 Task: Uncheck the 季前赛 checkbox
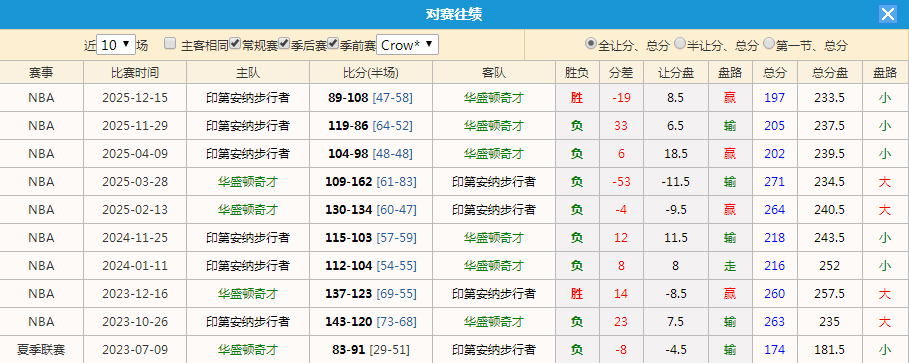click(333, 43)
